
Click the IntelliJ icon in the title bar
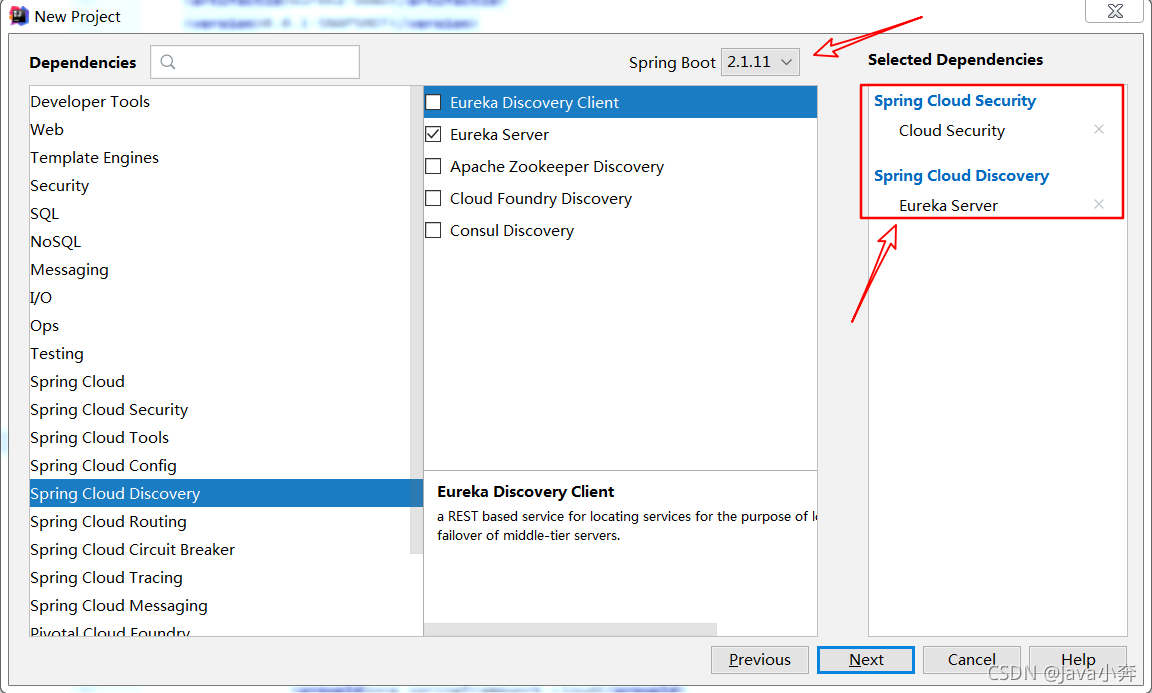tap(18, 15)
